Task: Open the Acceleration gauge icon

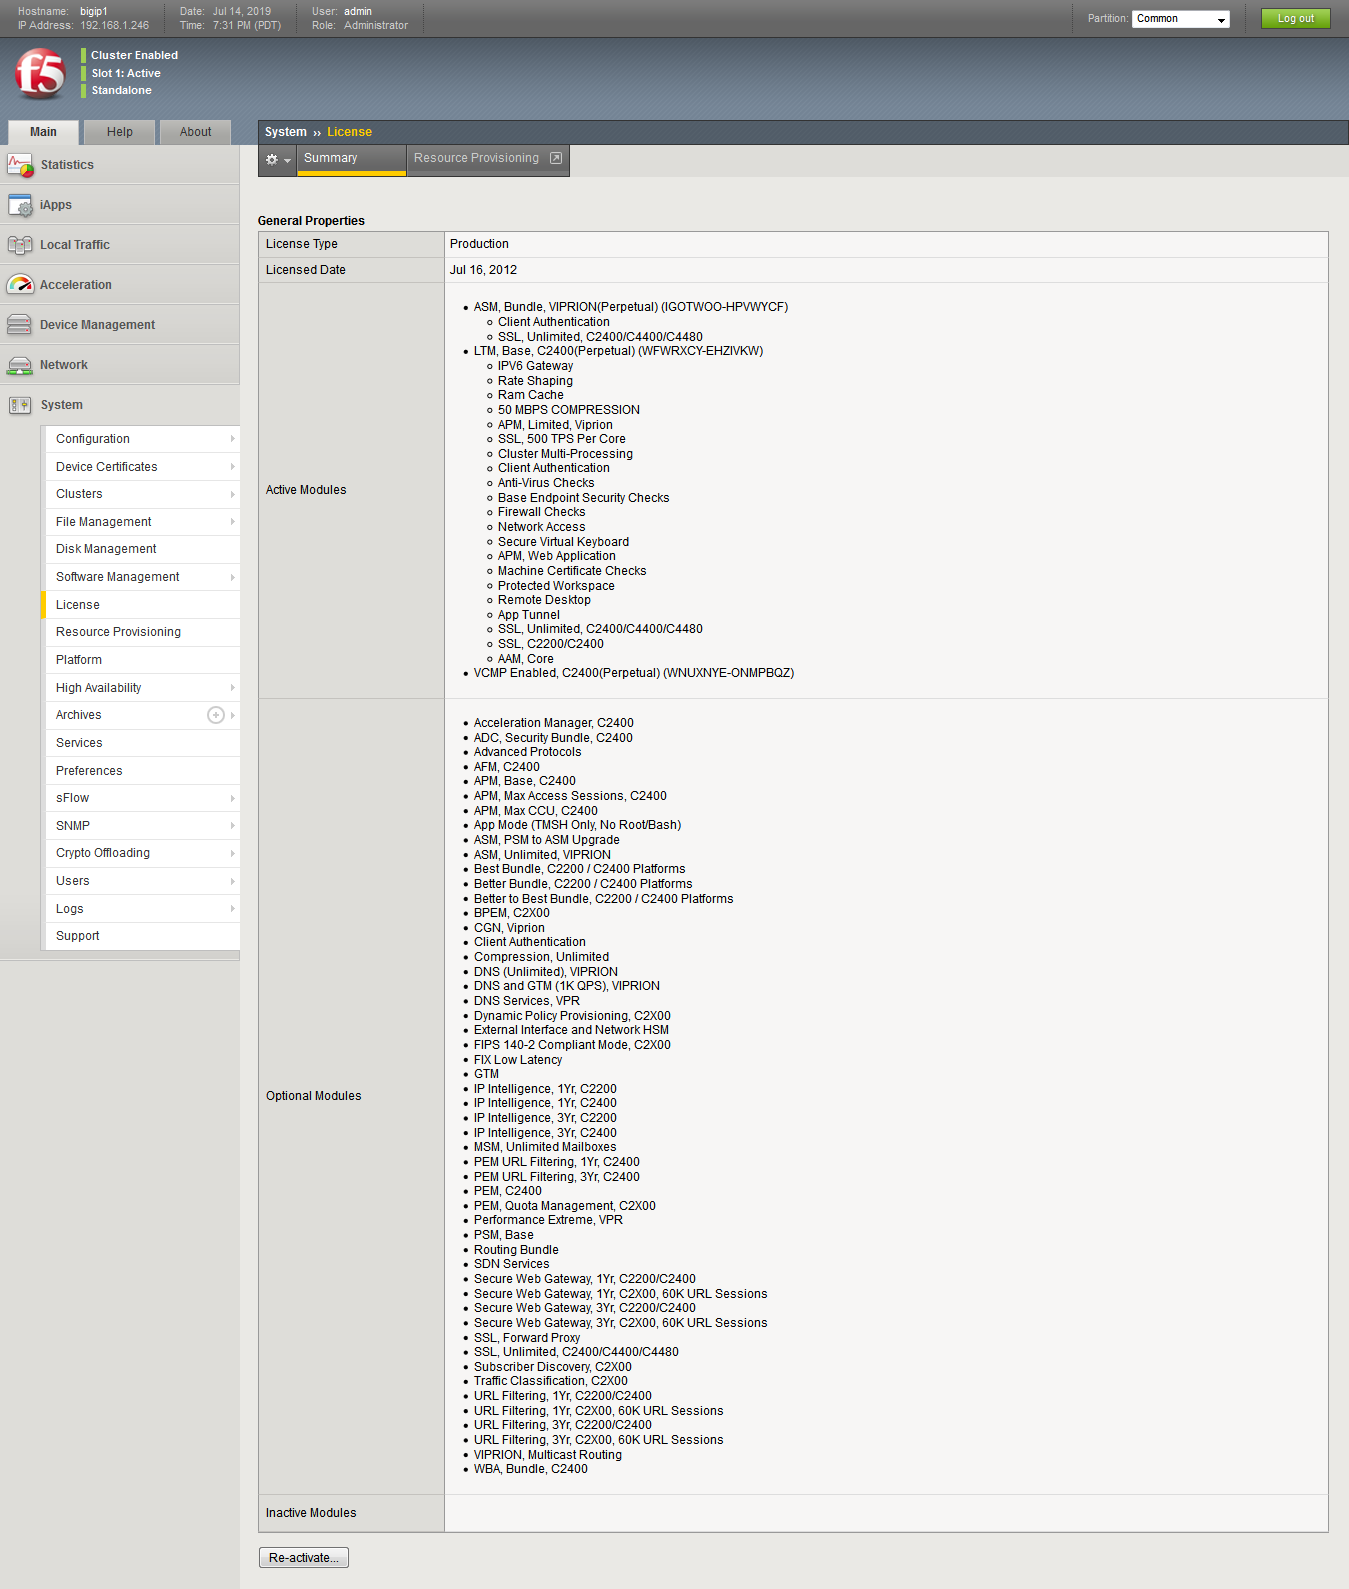Action: click(20, 285)
